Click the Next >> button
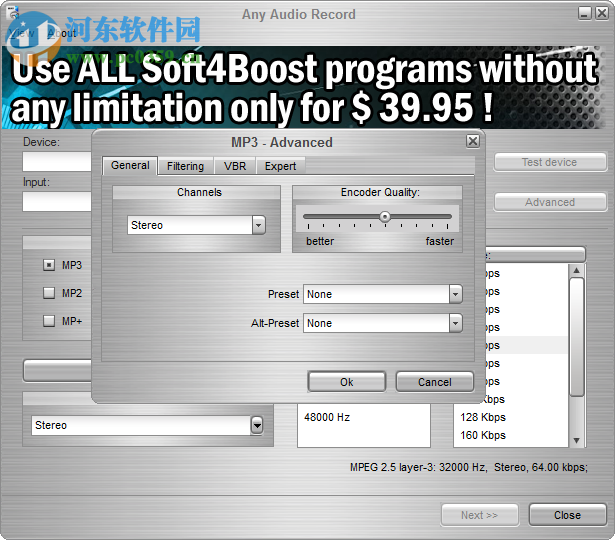The width and height of the screenshot is (615, 540). (479, 515)
